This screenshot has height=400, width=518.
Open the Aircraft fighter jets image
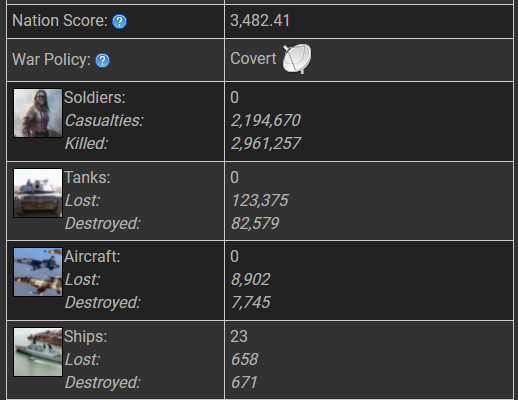(x=38, y=272)
